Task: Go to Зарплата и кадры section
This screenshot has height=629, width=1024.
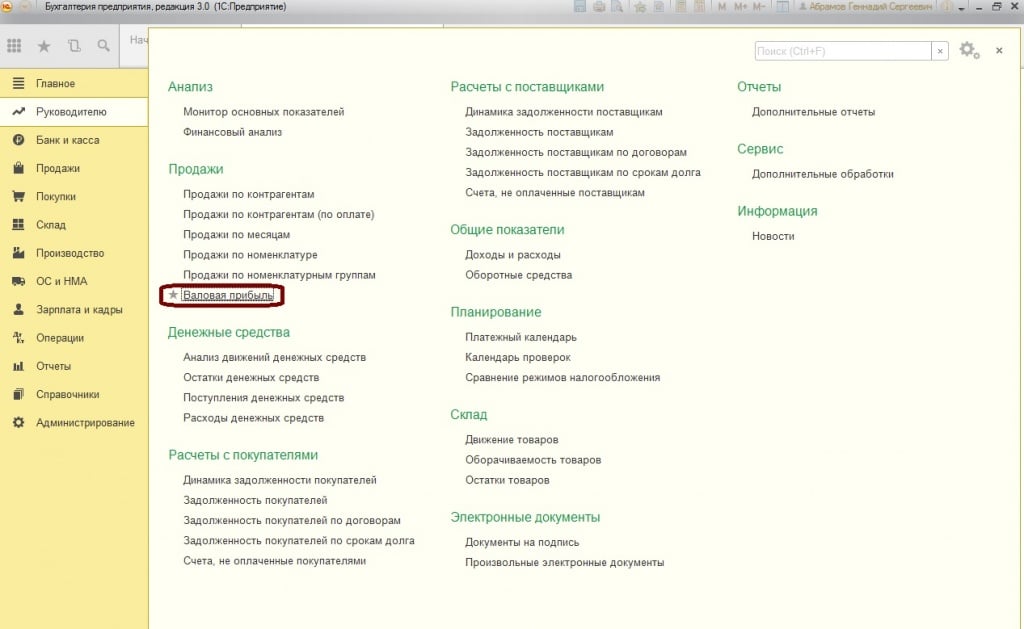Action: [79, 310]
